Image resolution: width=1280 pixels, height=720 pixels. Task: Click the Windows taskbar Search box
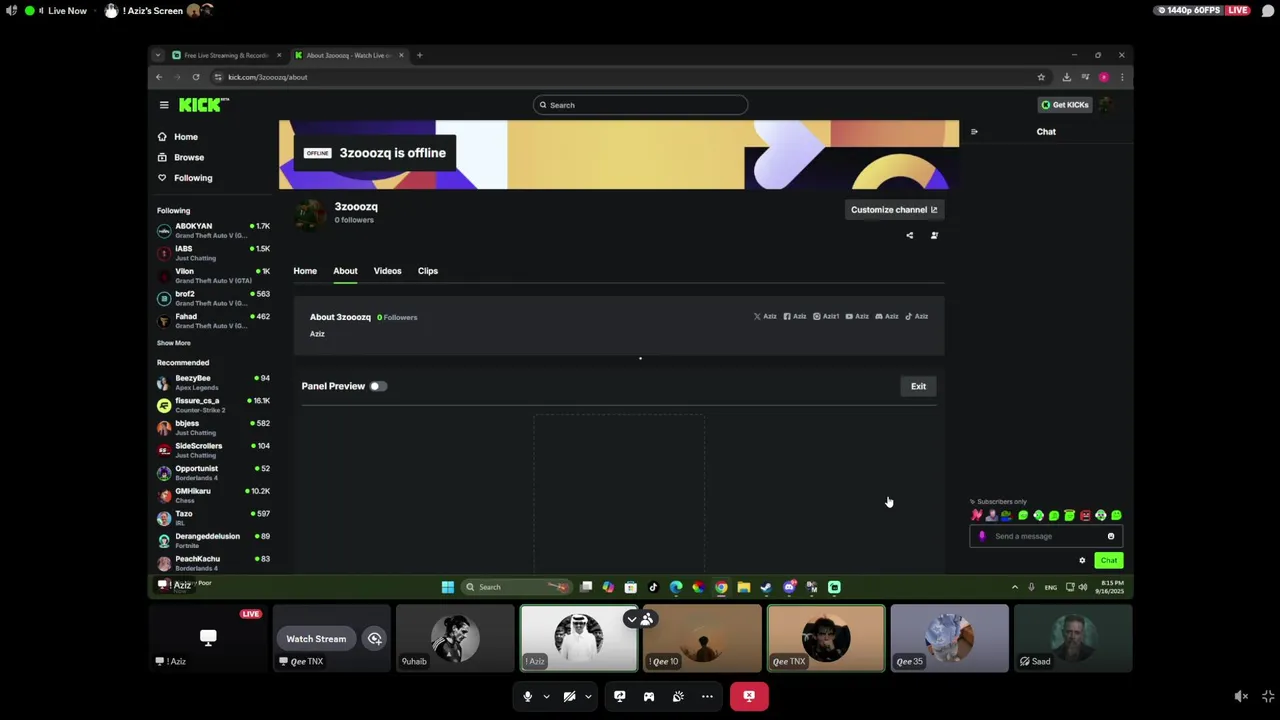[517, 587]
